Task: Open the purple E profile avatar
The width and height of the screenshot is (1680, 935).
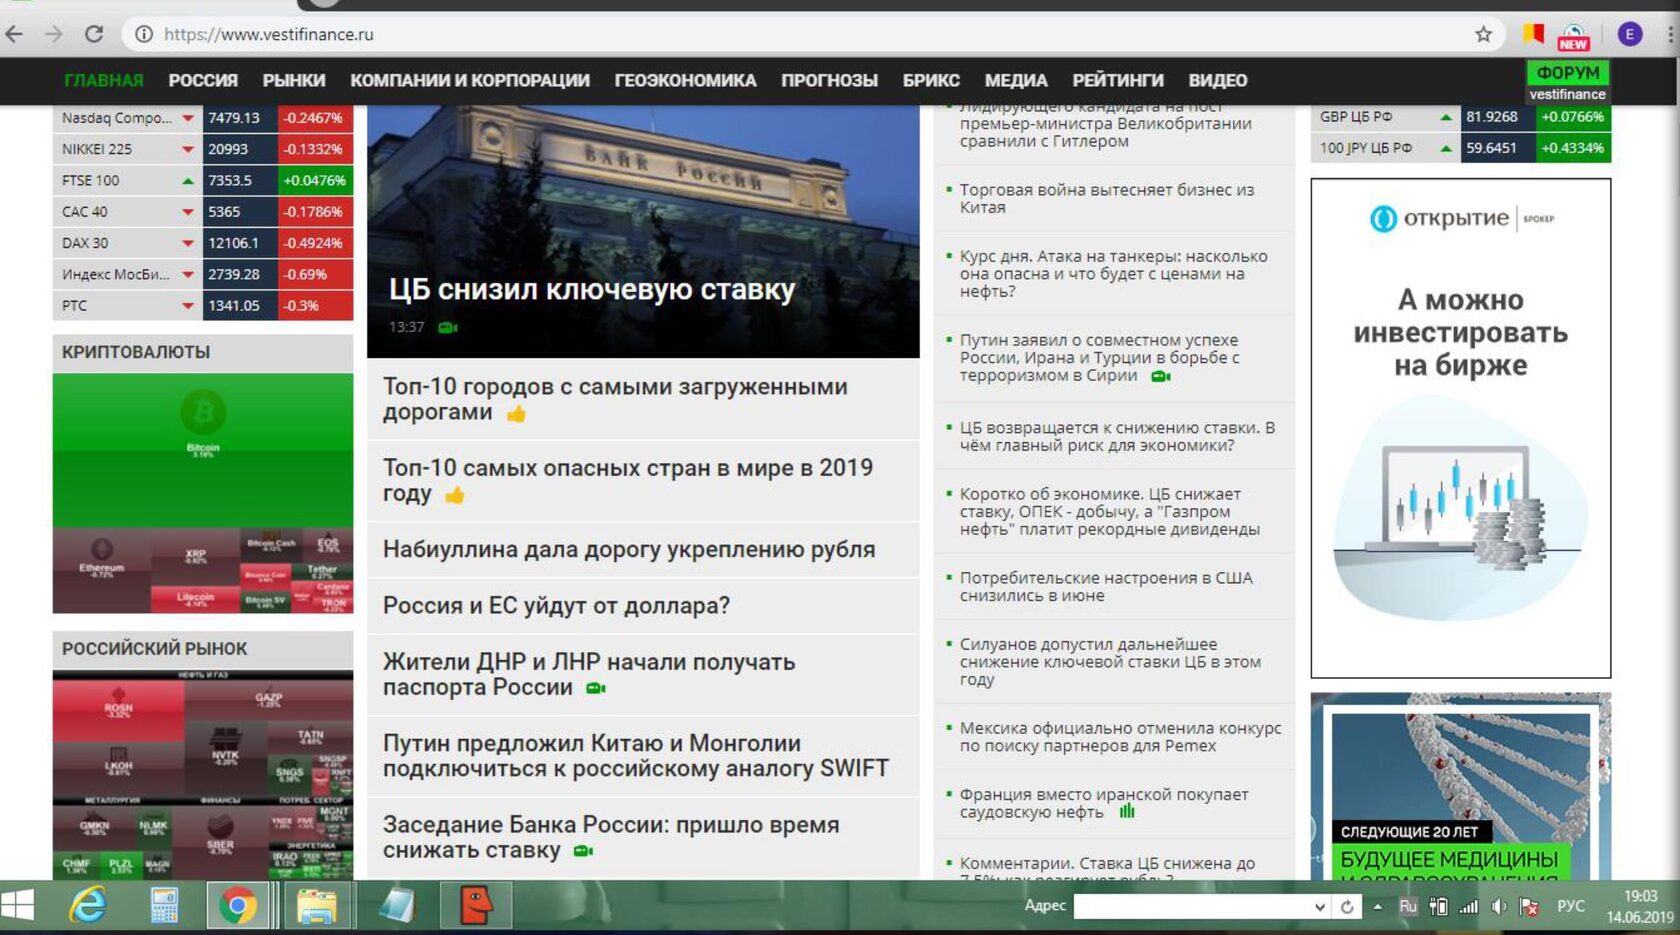Action: click(1630, 34)
